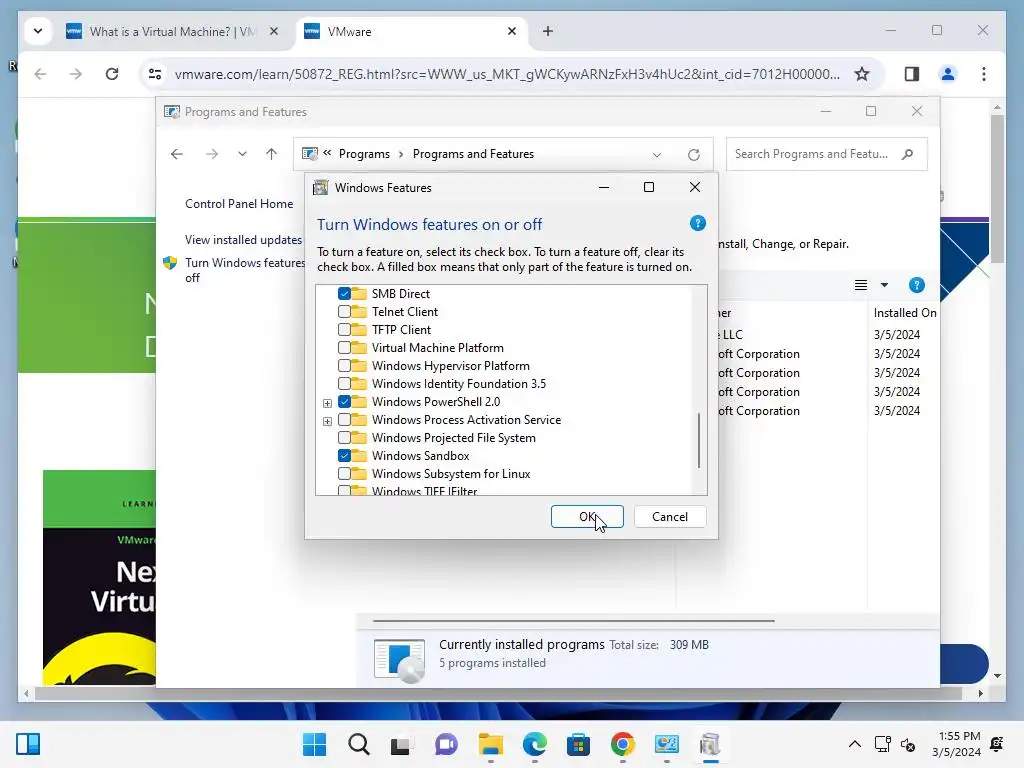Open Chrome three-dot menu
Image resolution: width=1024 pixels, height=768 pixels.
tap(984, 74)
